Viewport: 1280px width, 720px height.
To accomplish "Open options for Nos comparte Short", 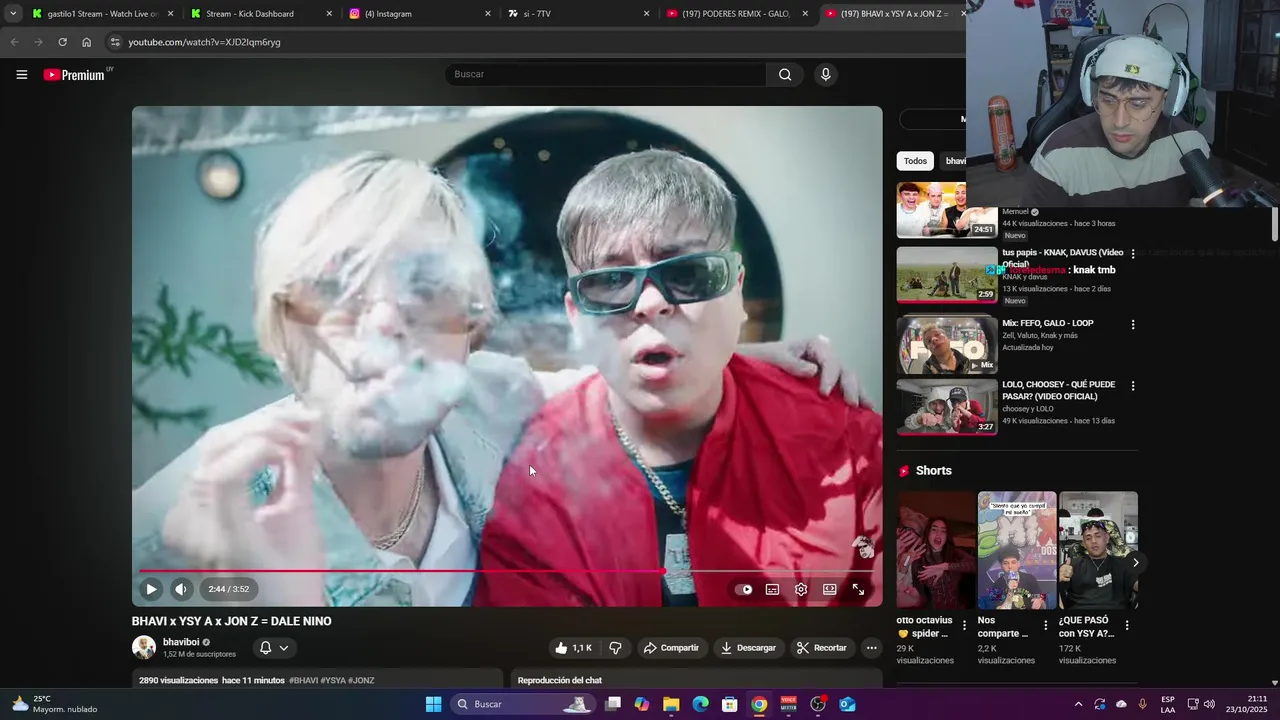I will [1046, 625].
